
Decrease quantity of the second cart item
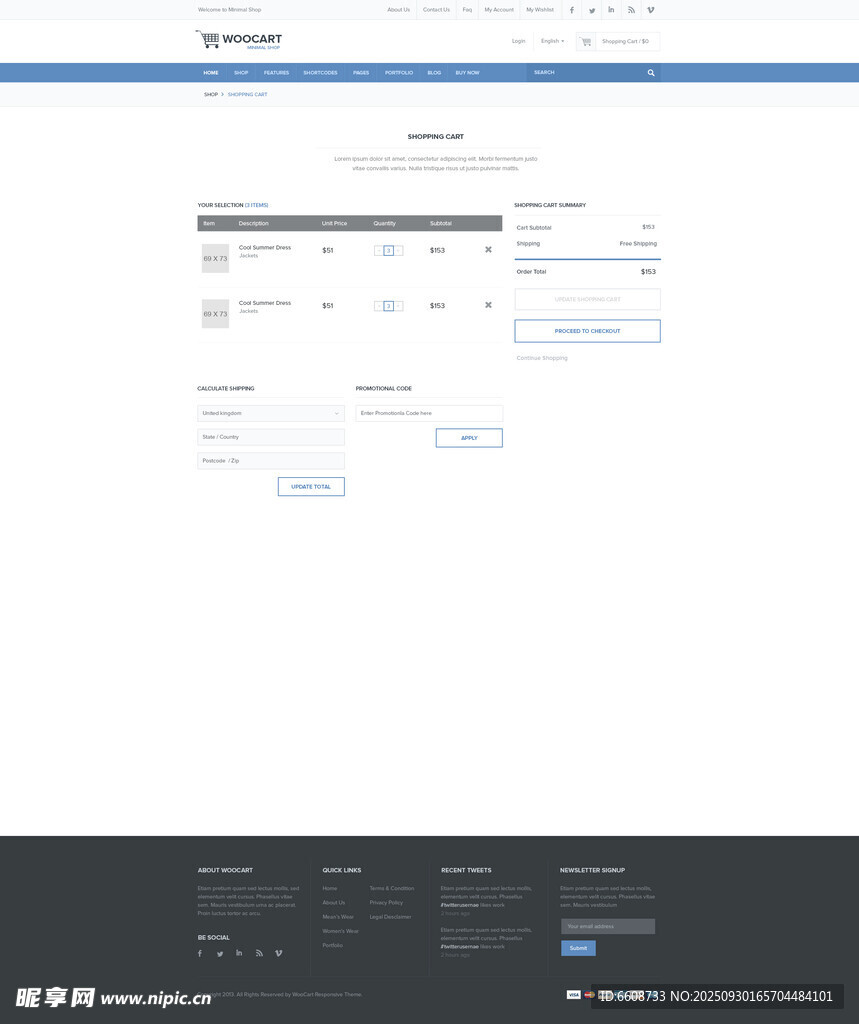pyautogui.click(x=378, y=306)
